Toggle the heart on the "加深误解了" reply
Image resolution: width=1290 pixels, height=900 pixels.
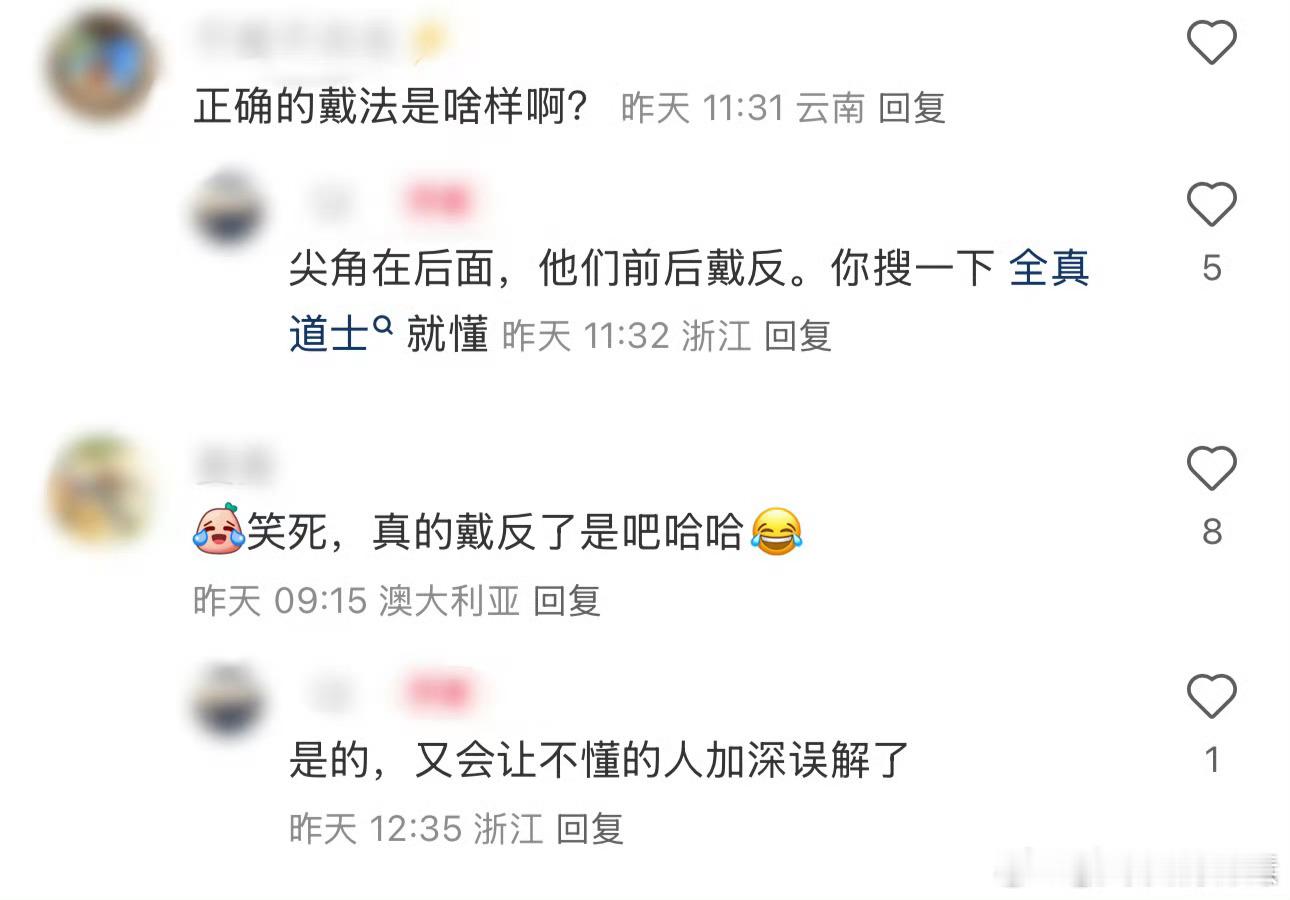1211,696
